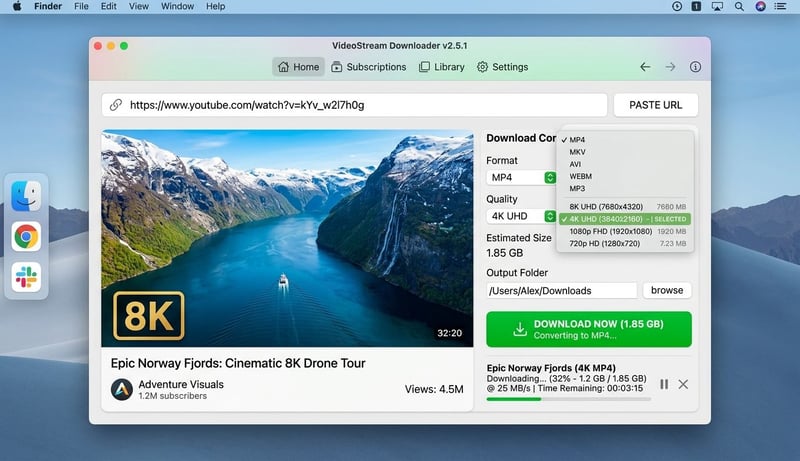Cancel the Epic Norway Fjords download
Image resolution: width=800 pixels, height=461 pixels.
[683, 384]
